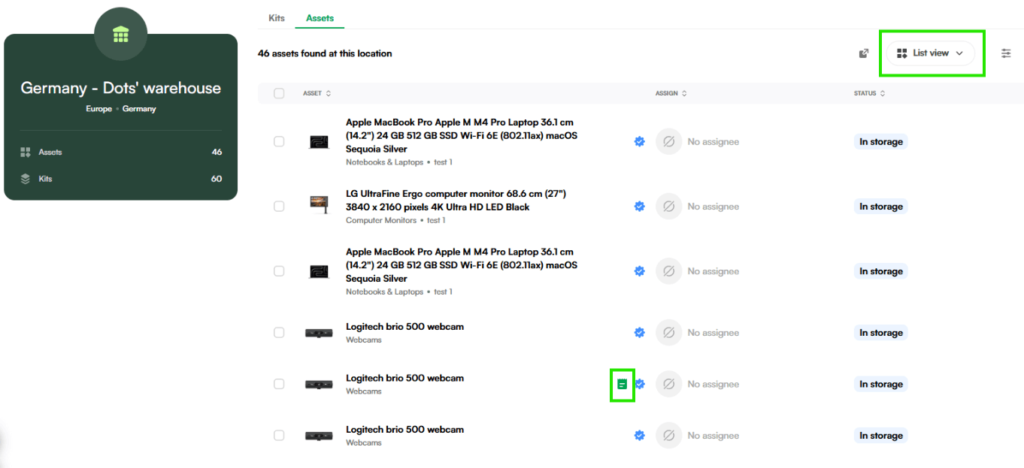
Task: Open the green note icon on Logitech webcam row
Action: point(622,384)
